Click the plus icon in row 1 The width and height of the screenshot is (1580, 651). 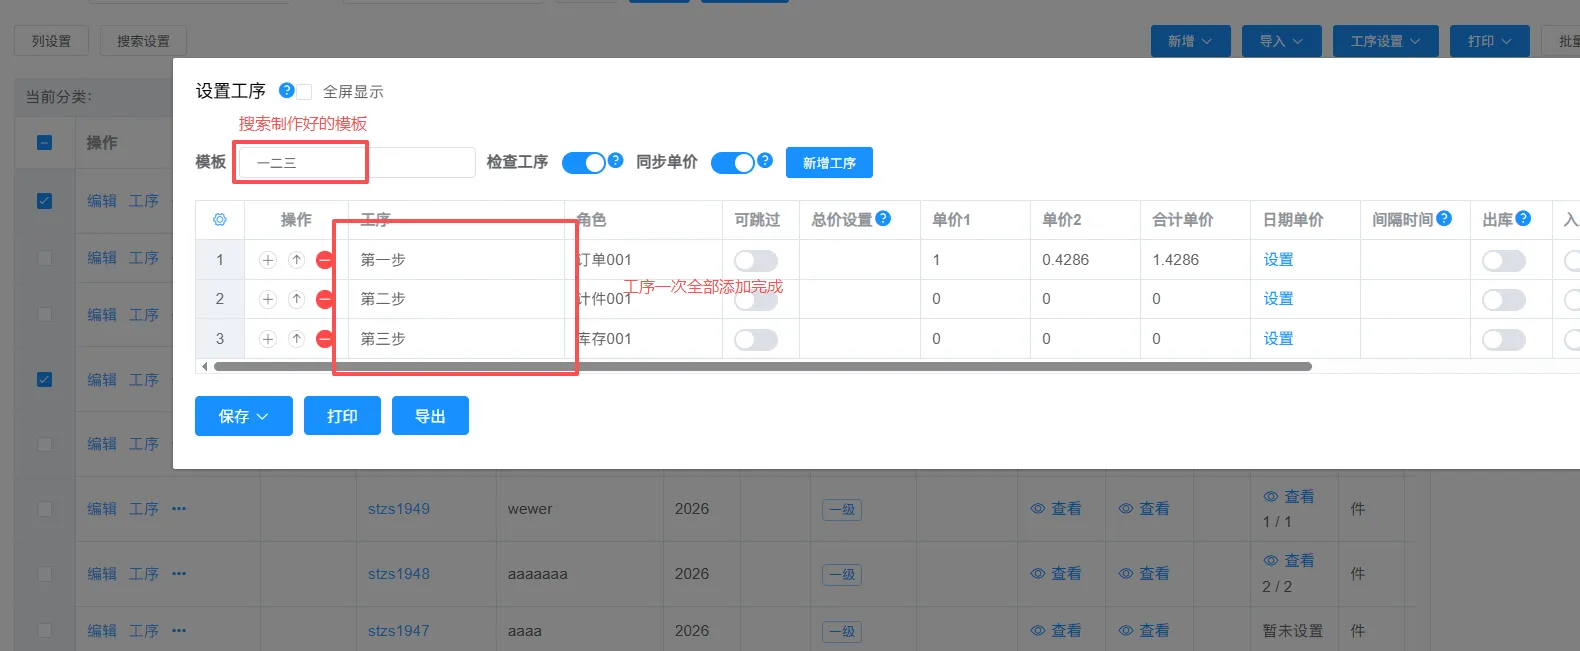[268, 260]
